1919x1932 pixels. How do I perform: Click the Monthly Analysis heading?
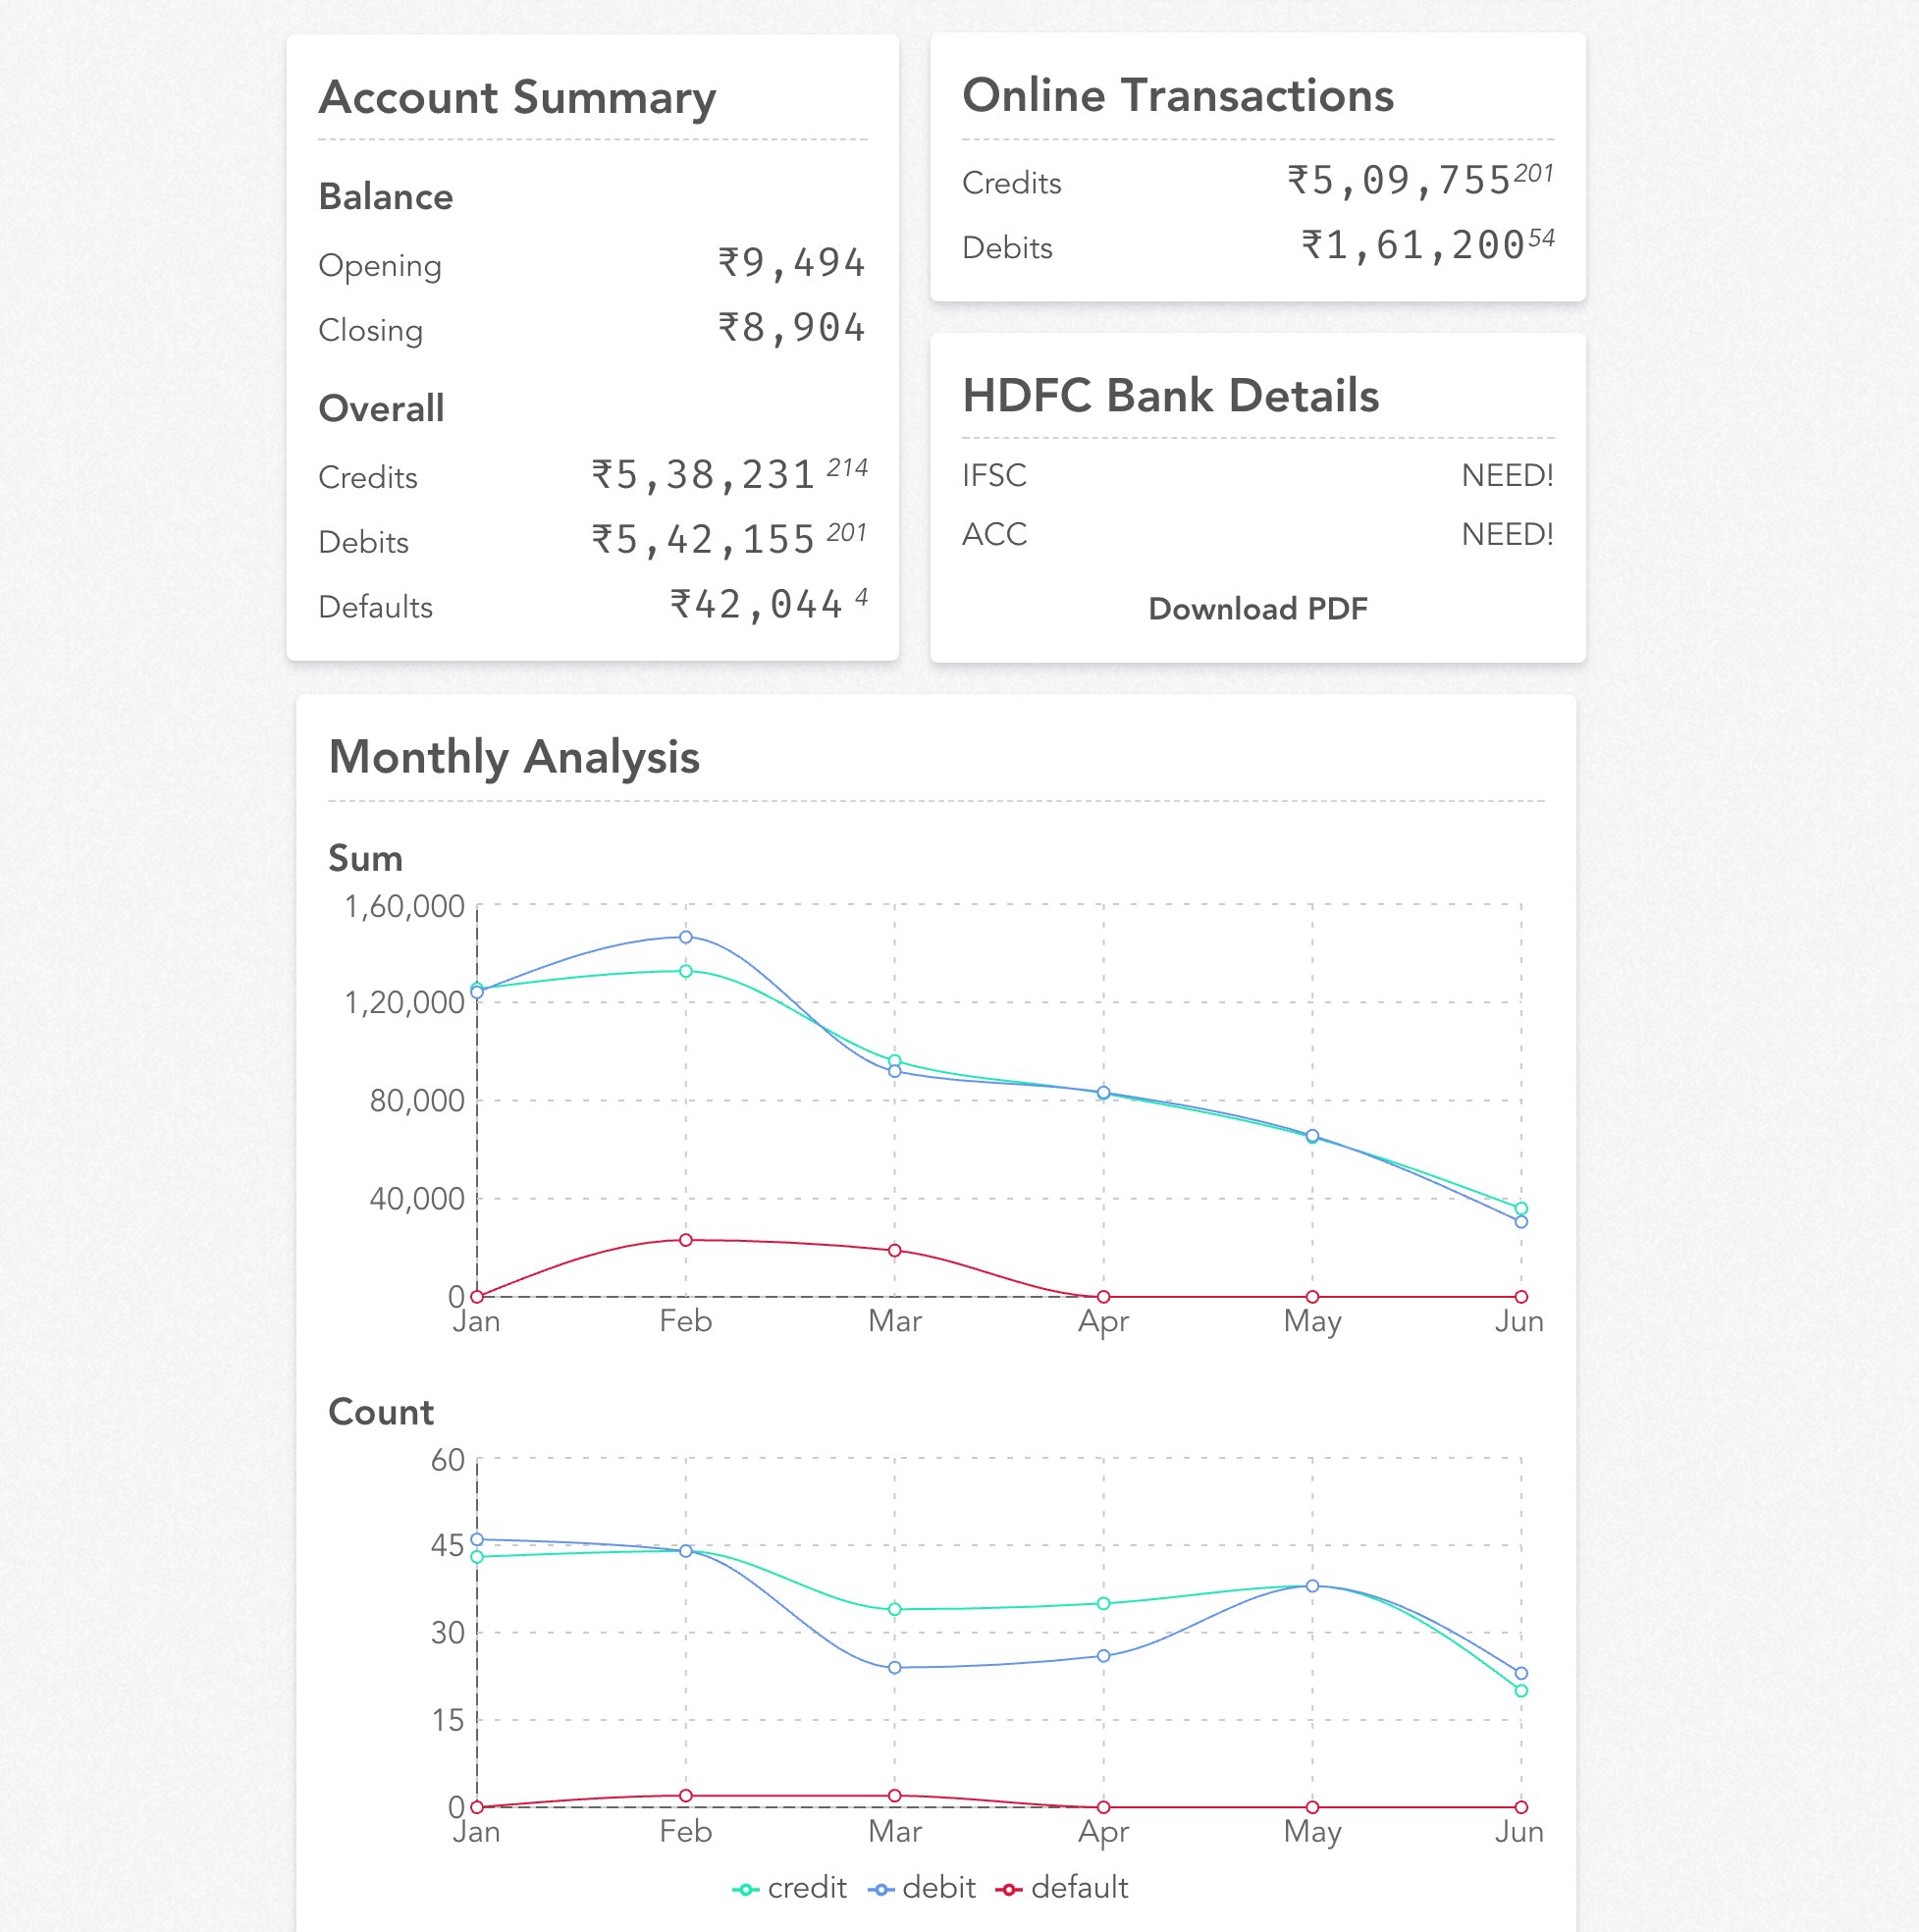[514, 757]
